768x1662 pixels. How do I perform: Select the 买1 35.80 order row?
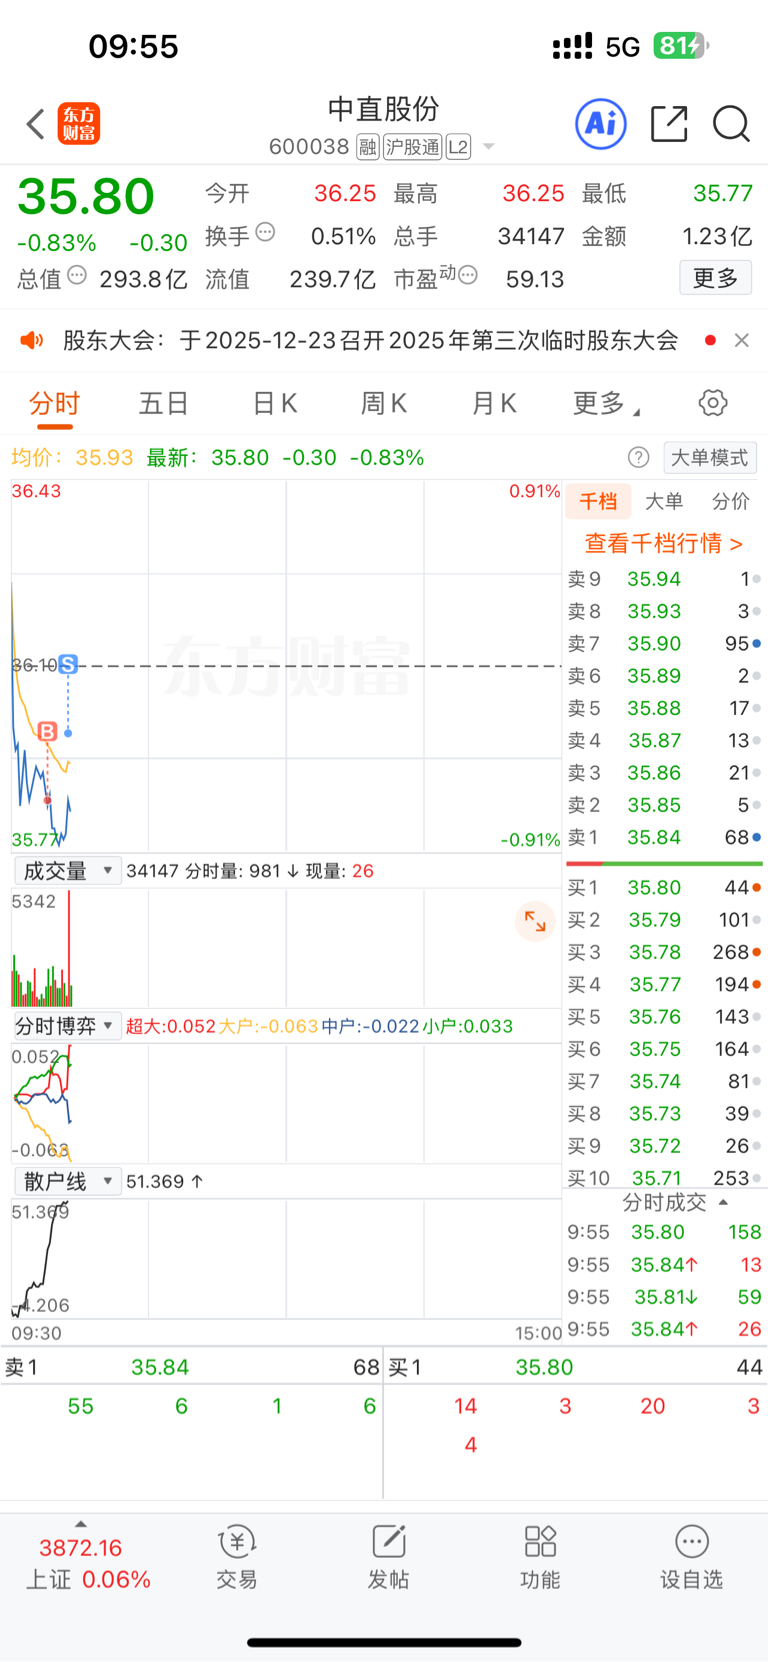click(664, 888)
